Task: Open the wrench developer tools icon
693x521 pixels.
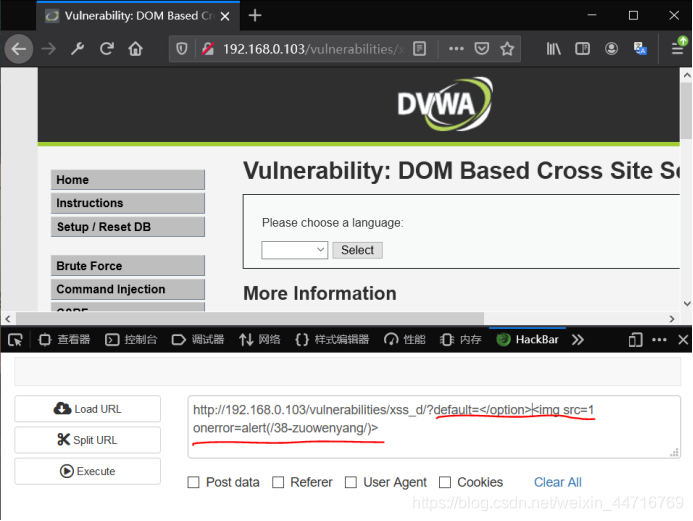Action: tap(77, 49)
